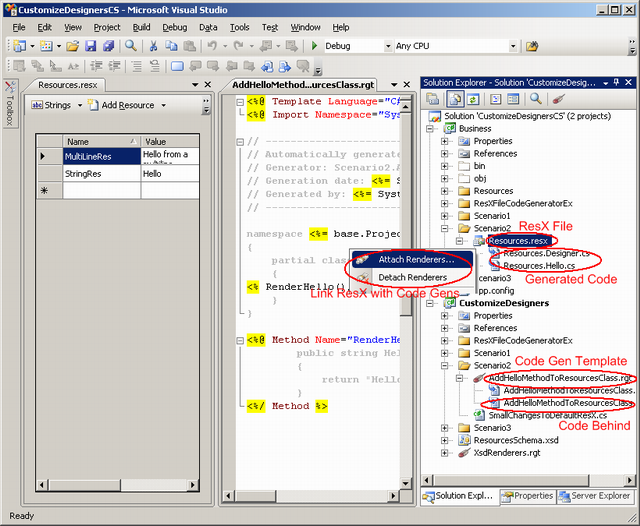Click the Value column header
Screen dimensions: 640x526
(x=170, y=142)
